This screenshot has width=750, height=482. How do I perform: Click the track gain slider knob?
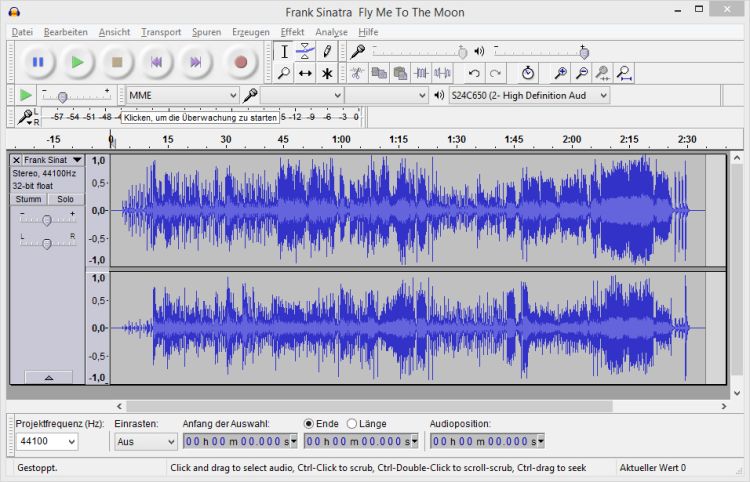pyautogui.click(x=46, y=218)
